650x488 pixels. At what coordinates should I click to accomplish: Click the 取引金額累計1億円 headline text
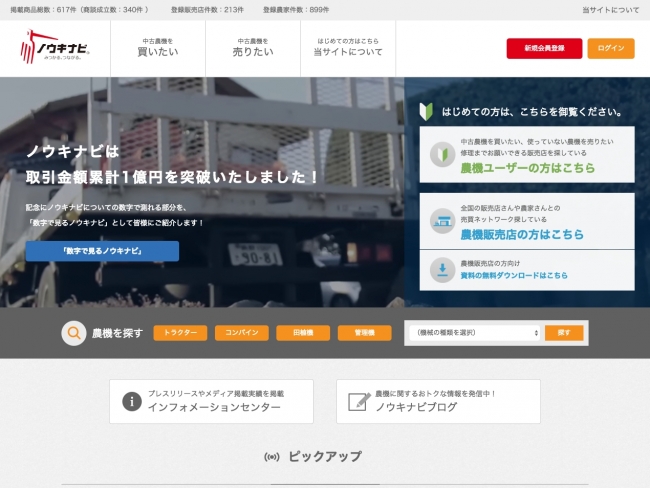(x=171, y=177)
